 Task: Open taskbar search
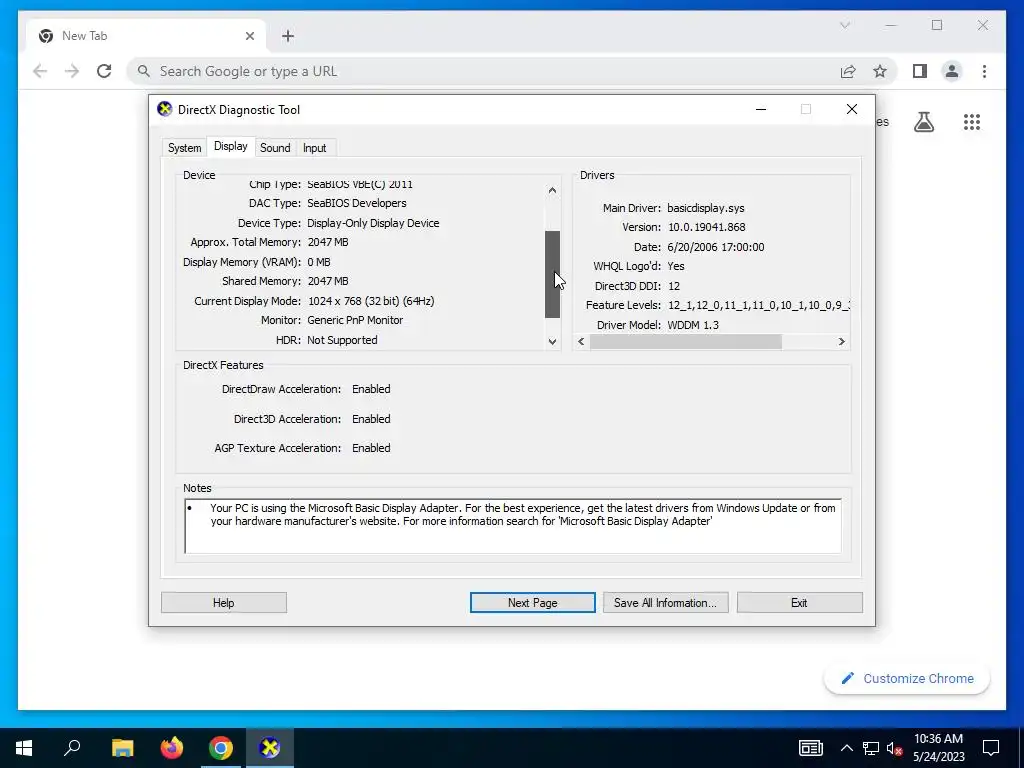[x=72, y=748]
